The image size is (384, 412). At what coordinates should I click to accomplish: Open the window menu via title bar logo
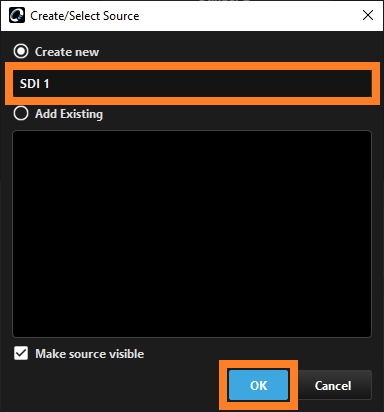click(x=17, y=15)
